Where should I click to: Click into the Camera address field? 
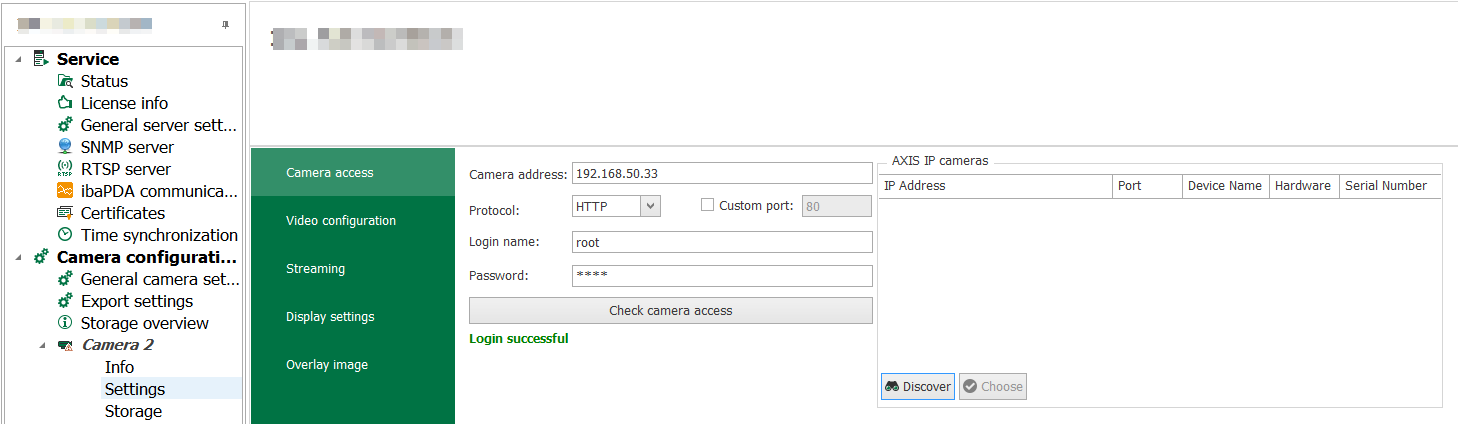(721, 174)
